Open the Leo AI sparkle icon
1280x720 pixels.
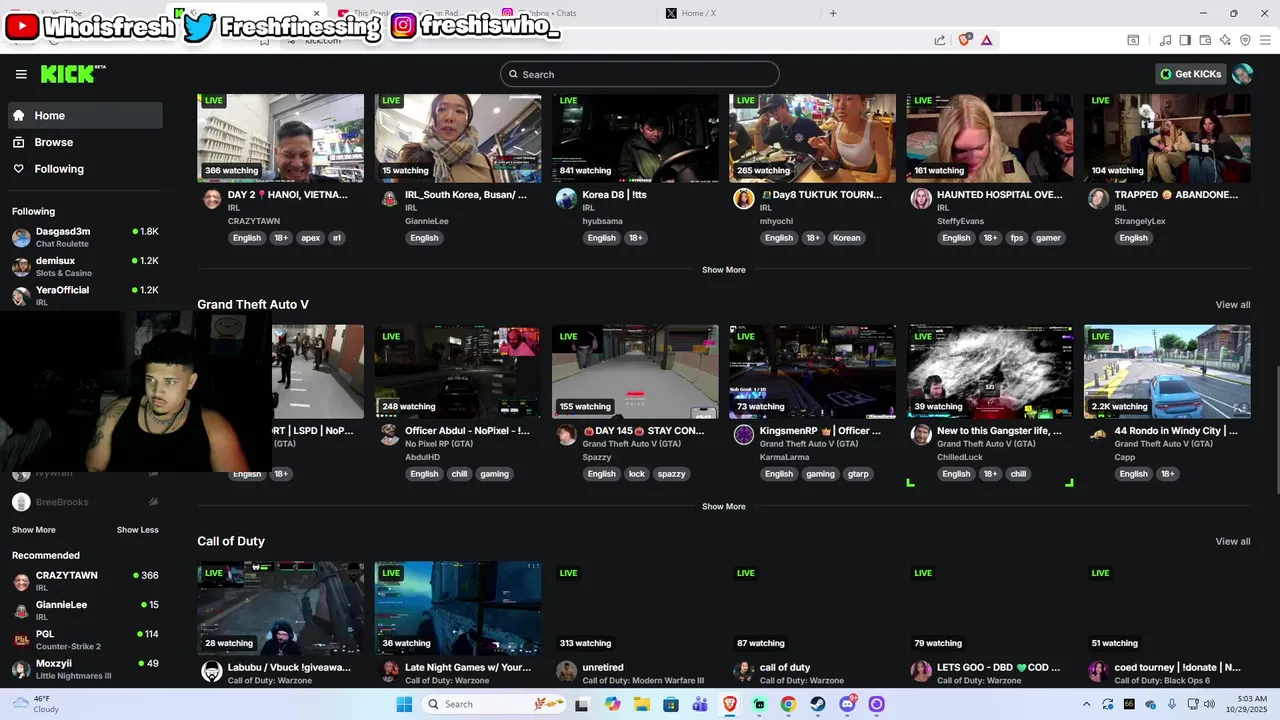click(1225, 40)
